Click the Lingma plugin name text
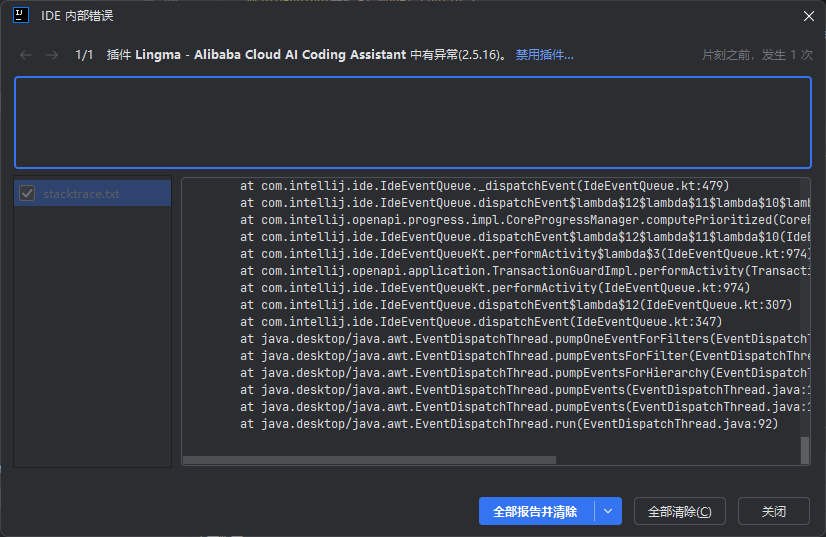Viewport: 826px width, 537px height. (271, 55)
